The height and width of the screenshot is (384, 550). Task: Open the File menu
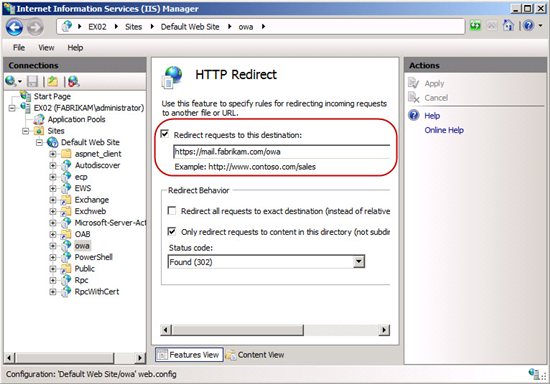19,48
